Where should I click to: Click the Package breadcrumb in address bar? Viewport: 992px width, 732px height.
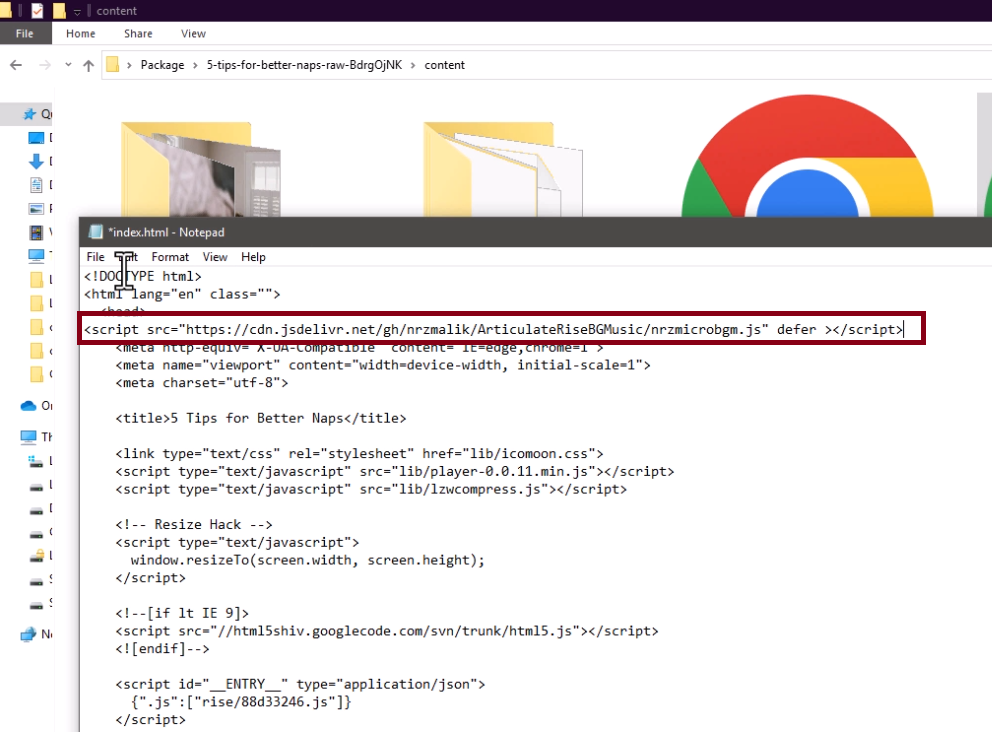click(x=162, y=65)
